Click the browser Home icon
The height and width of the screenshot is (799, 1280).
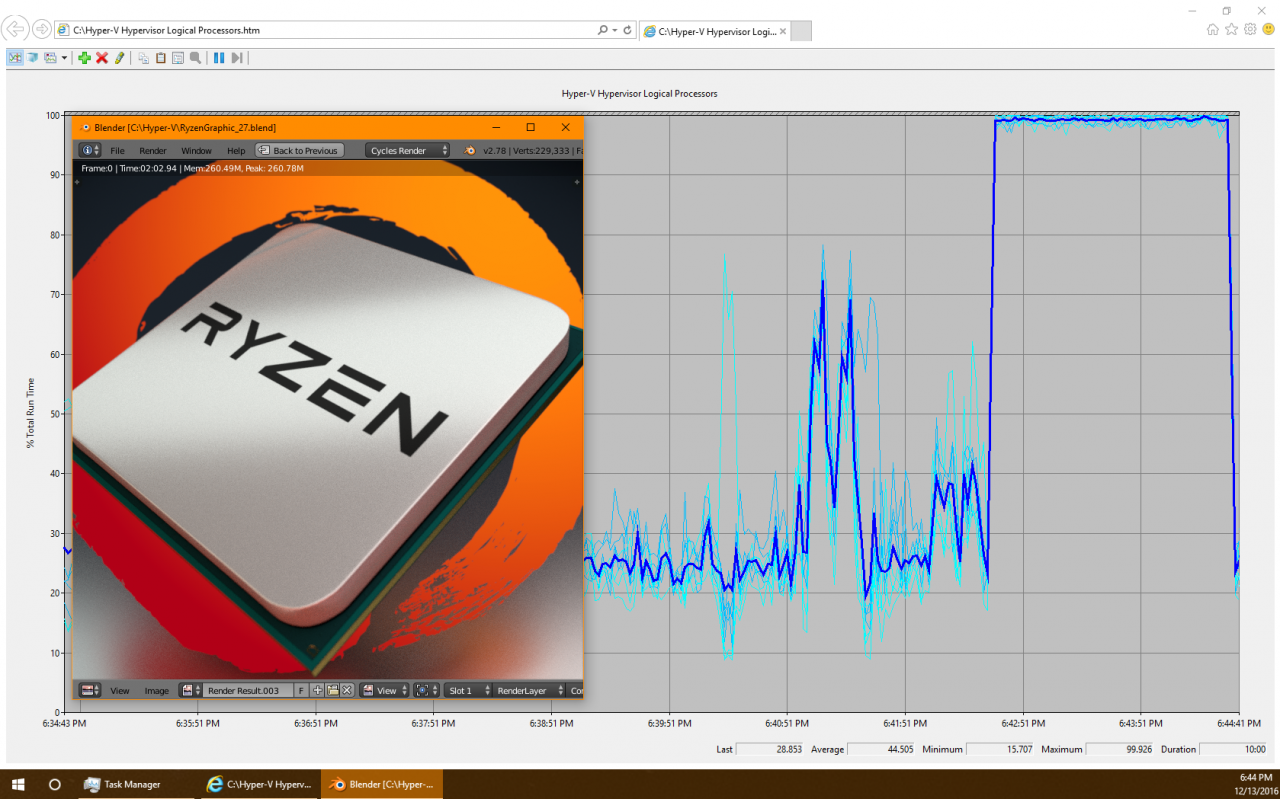[x=1213, y=30]
